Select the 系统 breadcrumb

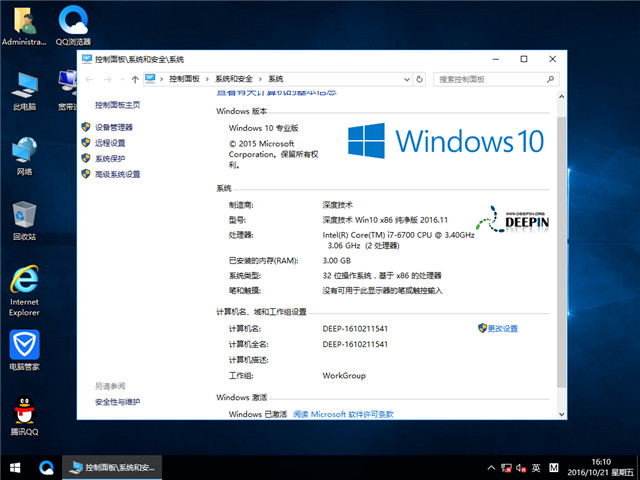276,79
